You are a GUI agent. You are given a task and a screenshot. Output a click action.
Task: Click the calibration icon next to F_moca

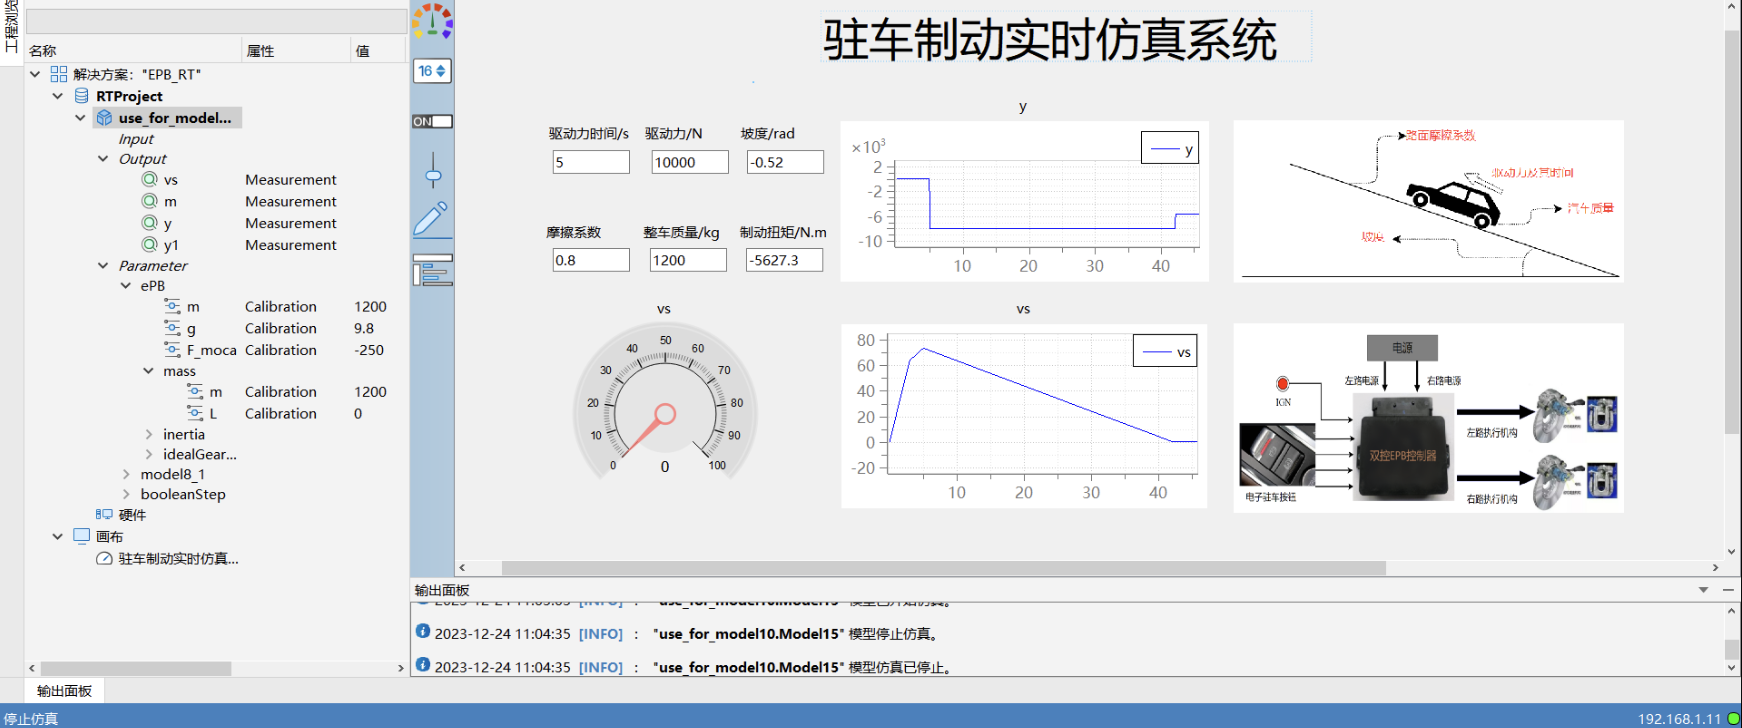point(172,350)
